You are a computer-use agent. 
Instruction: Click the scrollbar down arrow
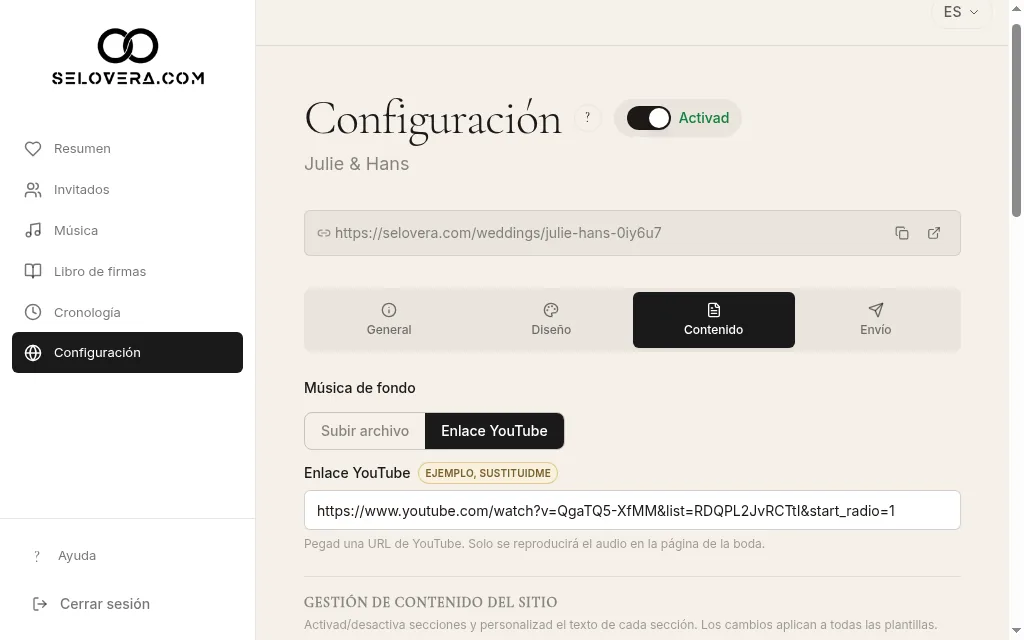pyautogui.click(x=1016, y=632)
